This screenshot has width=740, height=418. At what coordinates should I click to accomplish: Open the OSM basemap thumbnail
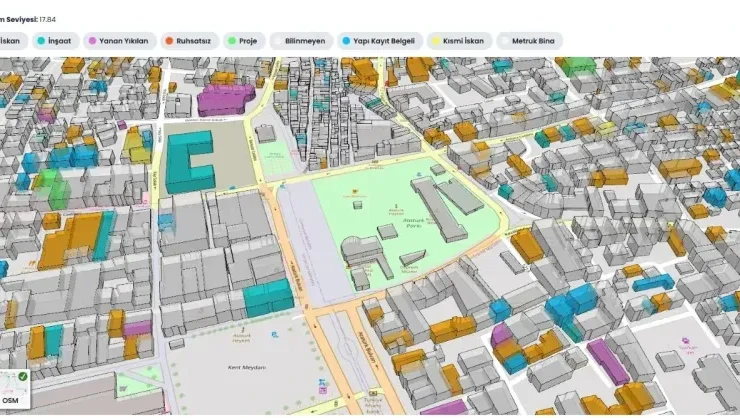tap(13, 389)
